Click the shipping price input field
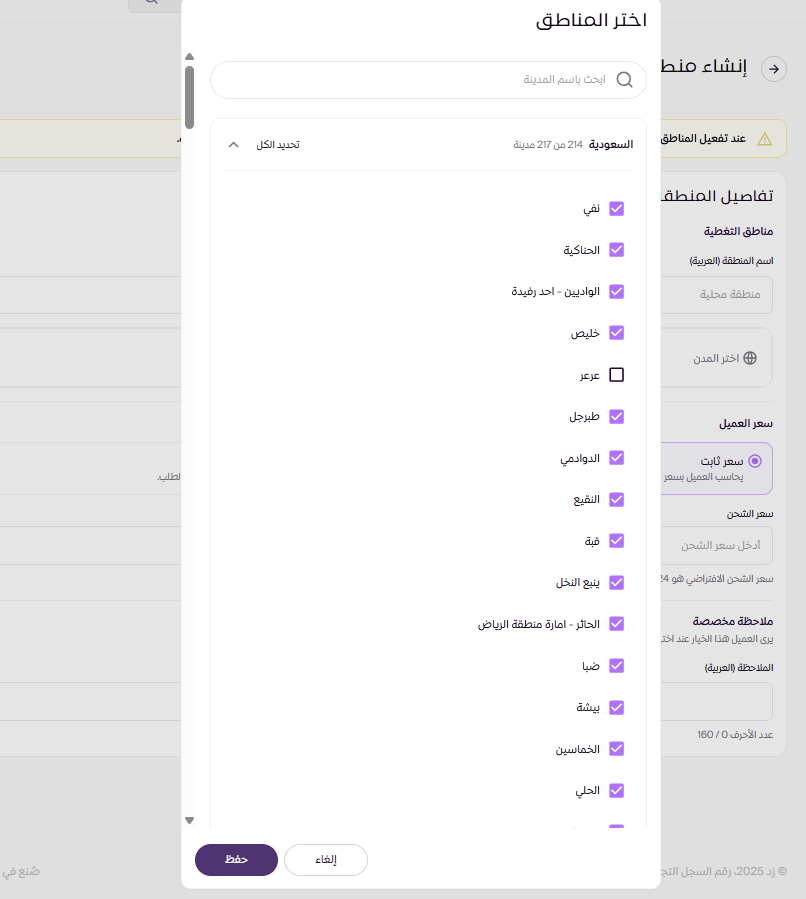Screen dimensions: 806x899 point(720,545)
